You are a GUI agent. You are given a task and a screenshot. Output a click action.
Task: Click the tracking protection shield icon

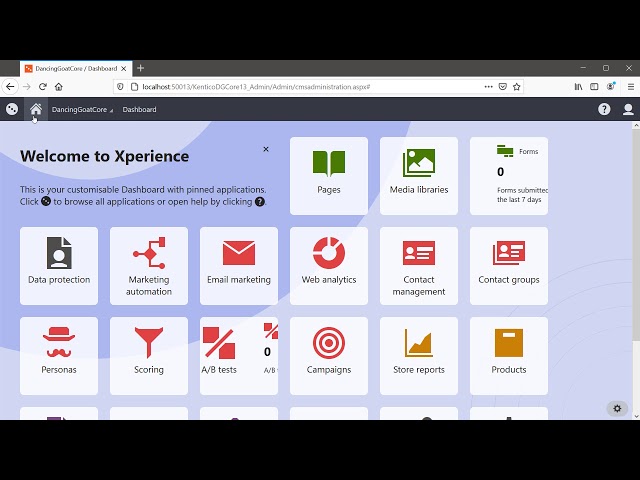(x=120, y=87)
